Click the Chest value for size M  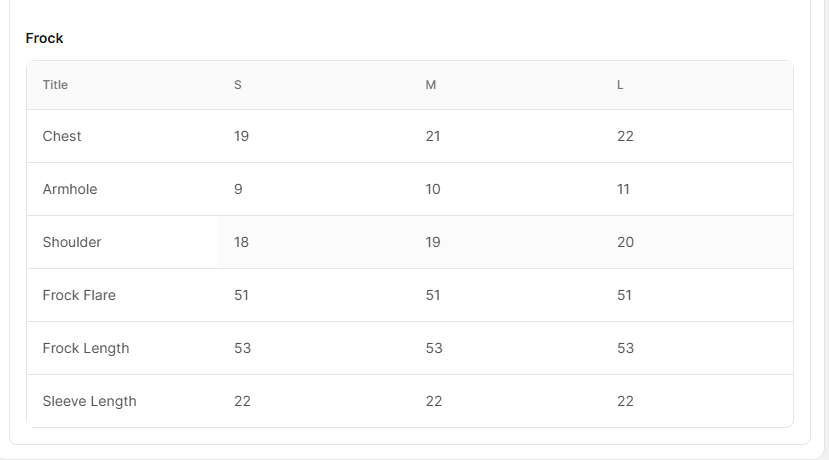[433, 136]
